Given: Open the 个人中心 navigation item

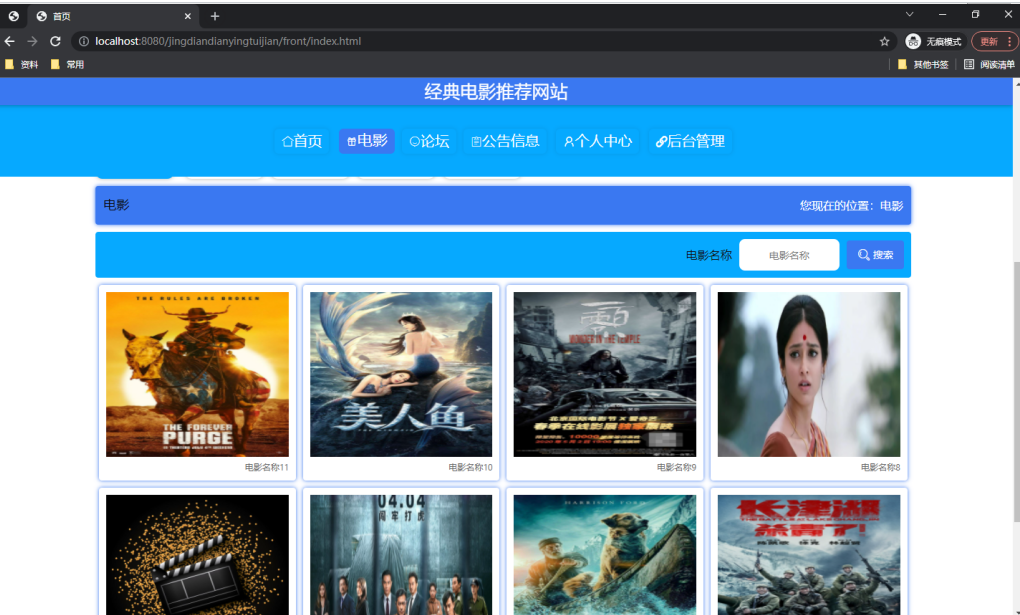Looking at the screenshot, I should 598,141.
